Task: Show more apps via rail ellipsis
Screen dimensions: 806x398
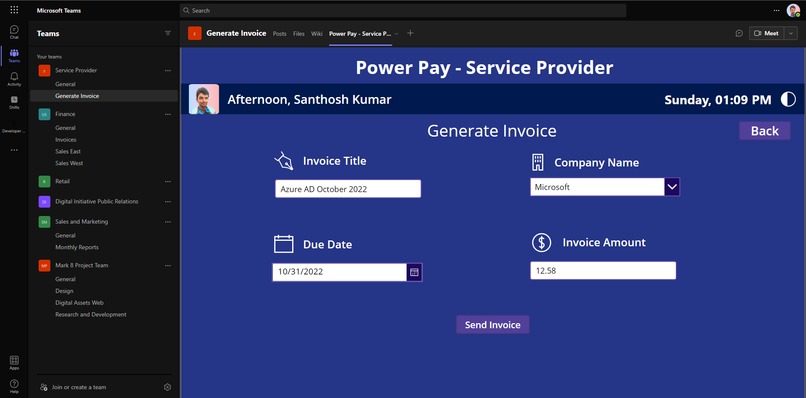Action: pos(14,150)
